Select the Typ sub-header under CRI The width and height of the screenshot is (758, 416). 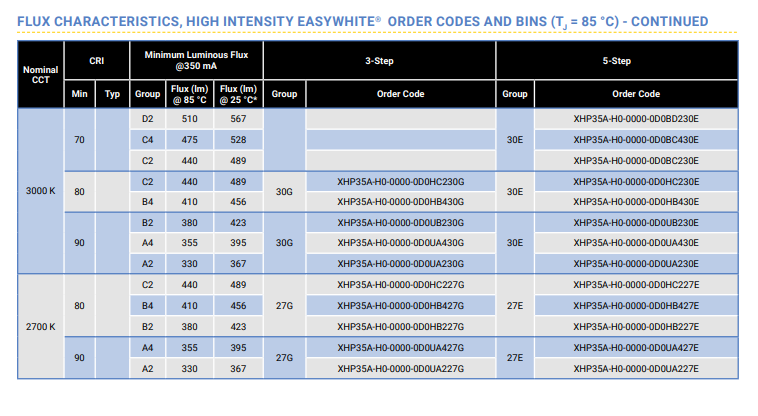(x=112, y=94)
